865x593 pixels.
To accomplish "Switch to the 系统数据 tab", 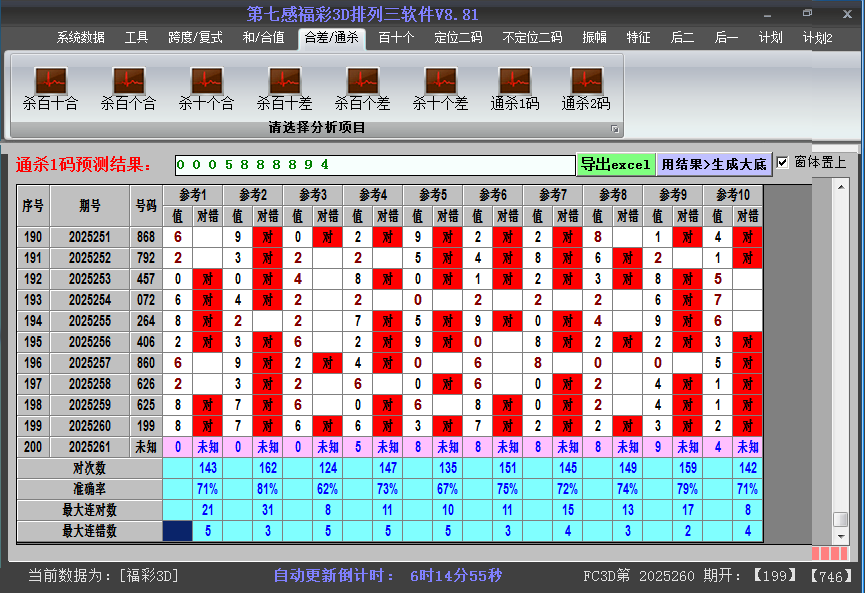I will tap(80, 38).
